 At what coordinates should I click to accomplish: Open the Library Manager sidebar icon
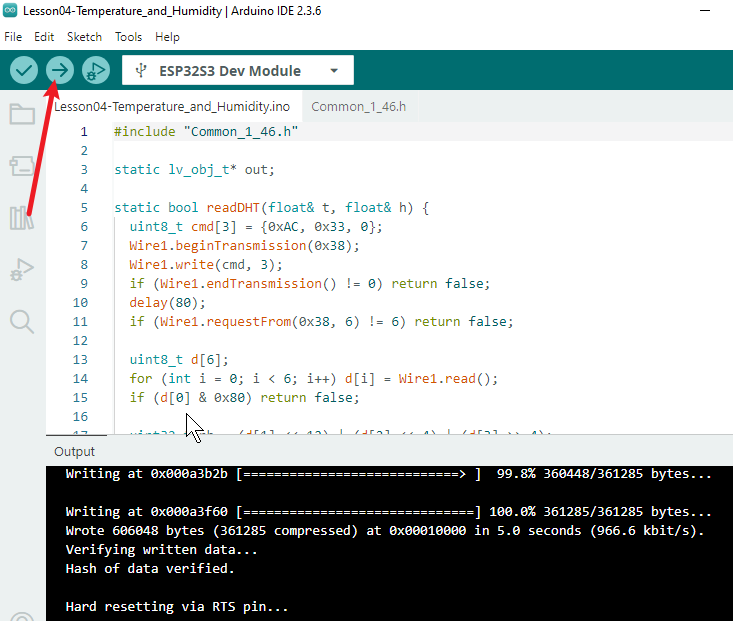tap(22, 217)
